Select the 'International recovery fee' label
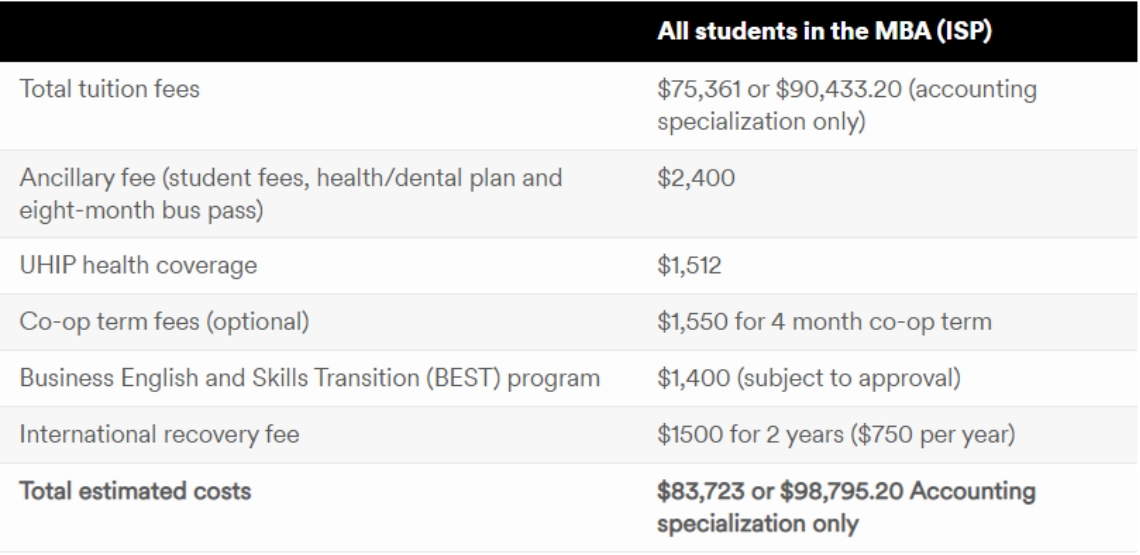This screenshot has height=555, width=1140. (x=159, y=434)
